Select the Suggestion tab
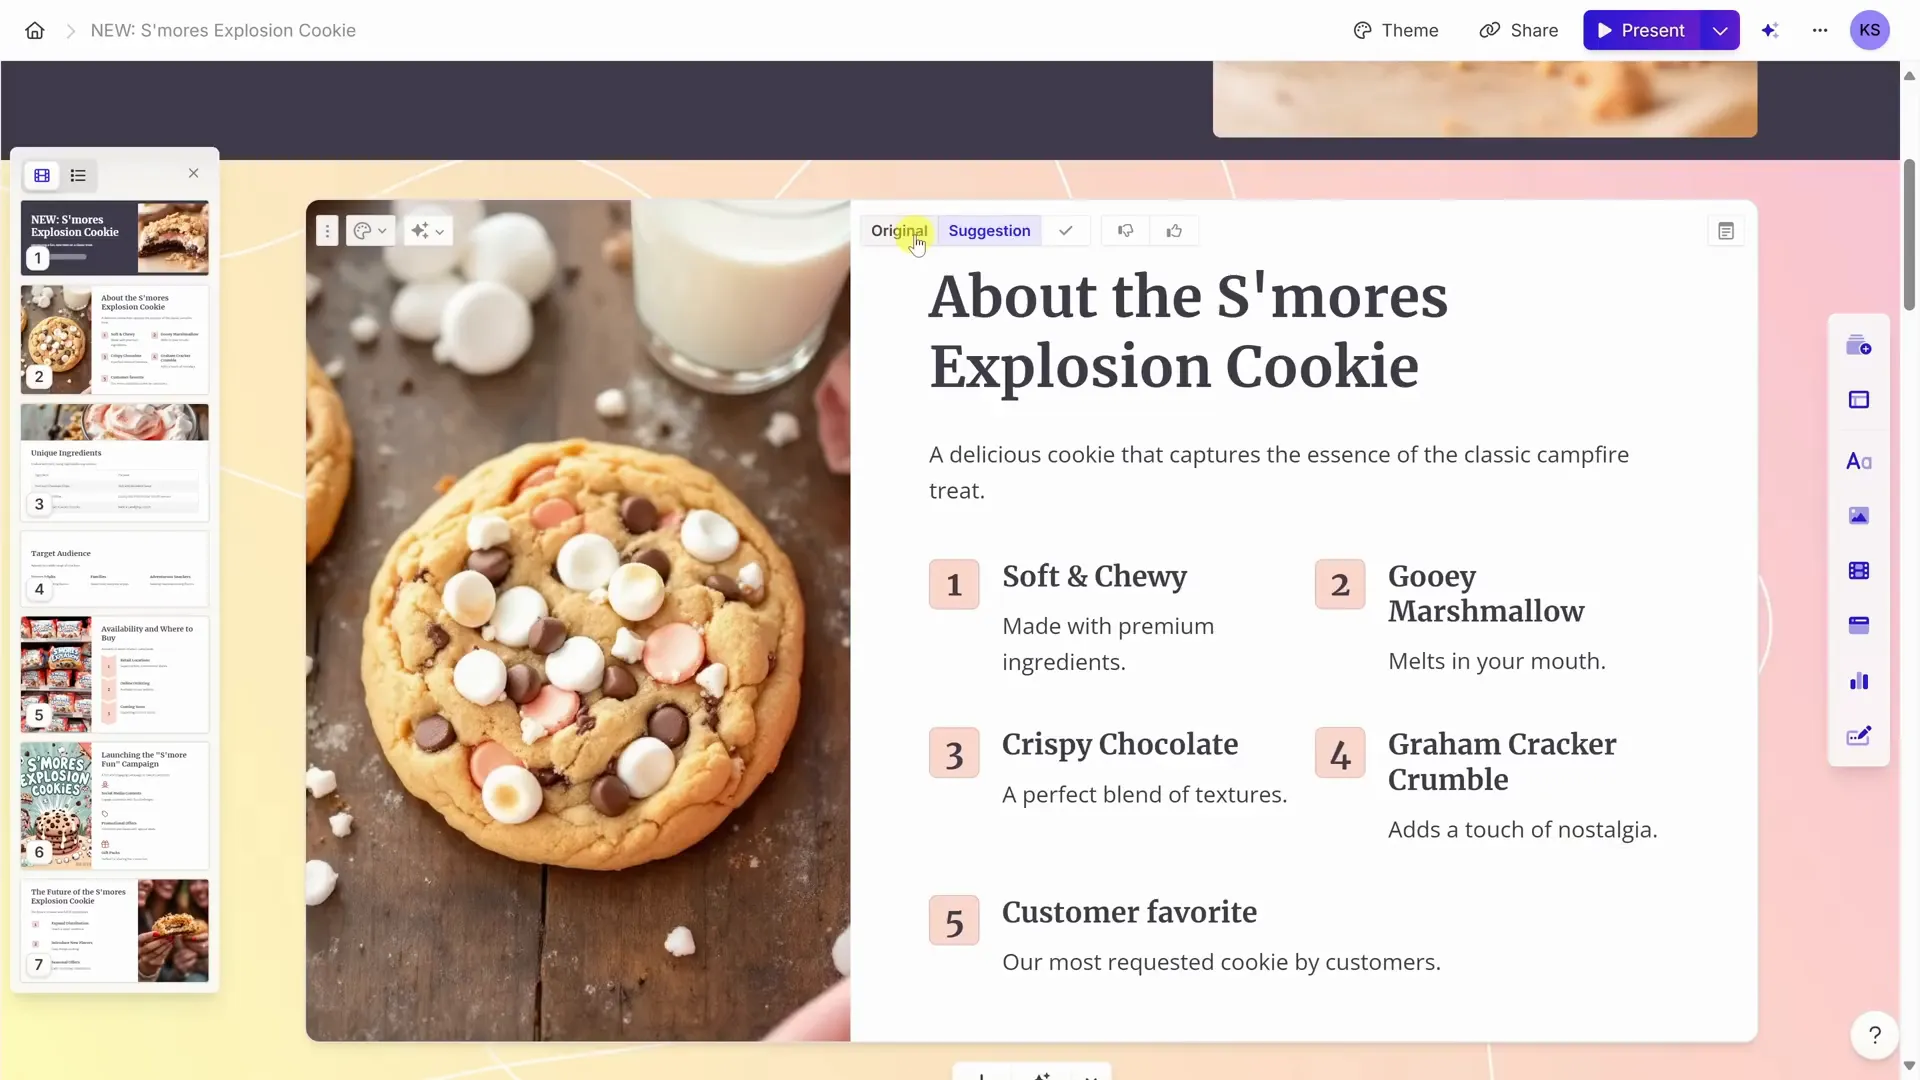The width and height of the screenshot is (1920, 1080). [x=989, y=231]
